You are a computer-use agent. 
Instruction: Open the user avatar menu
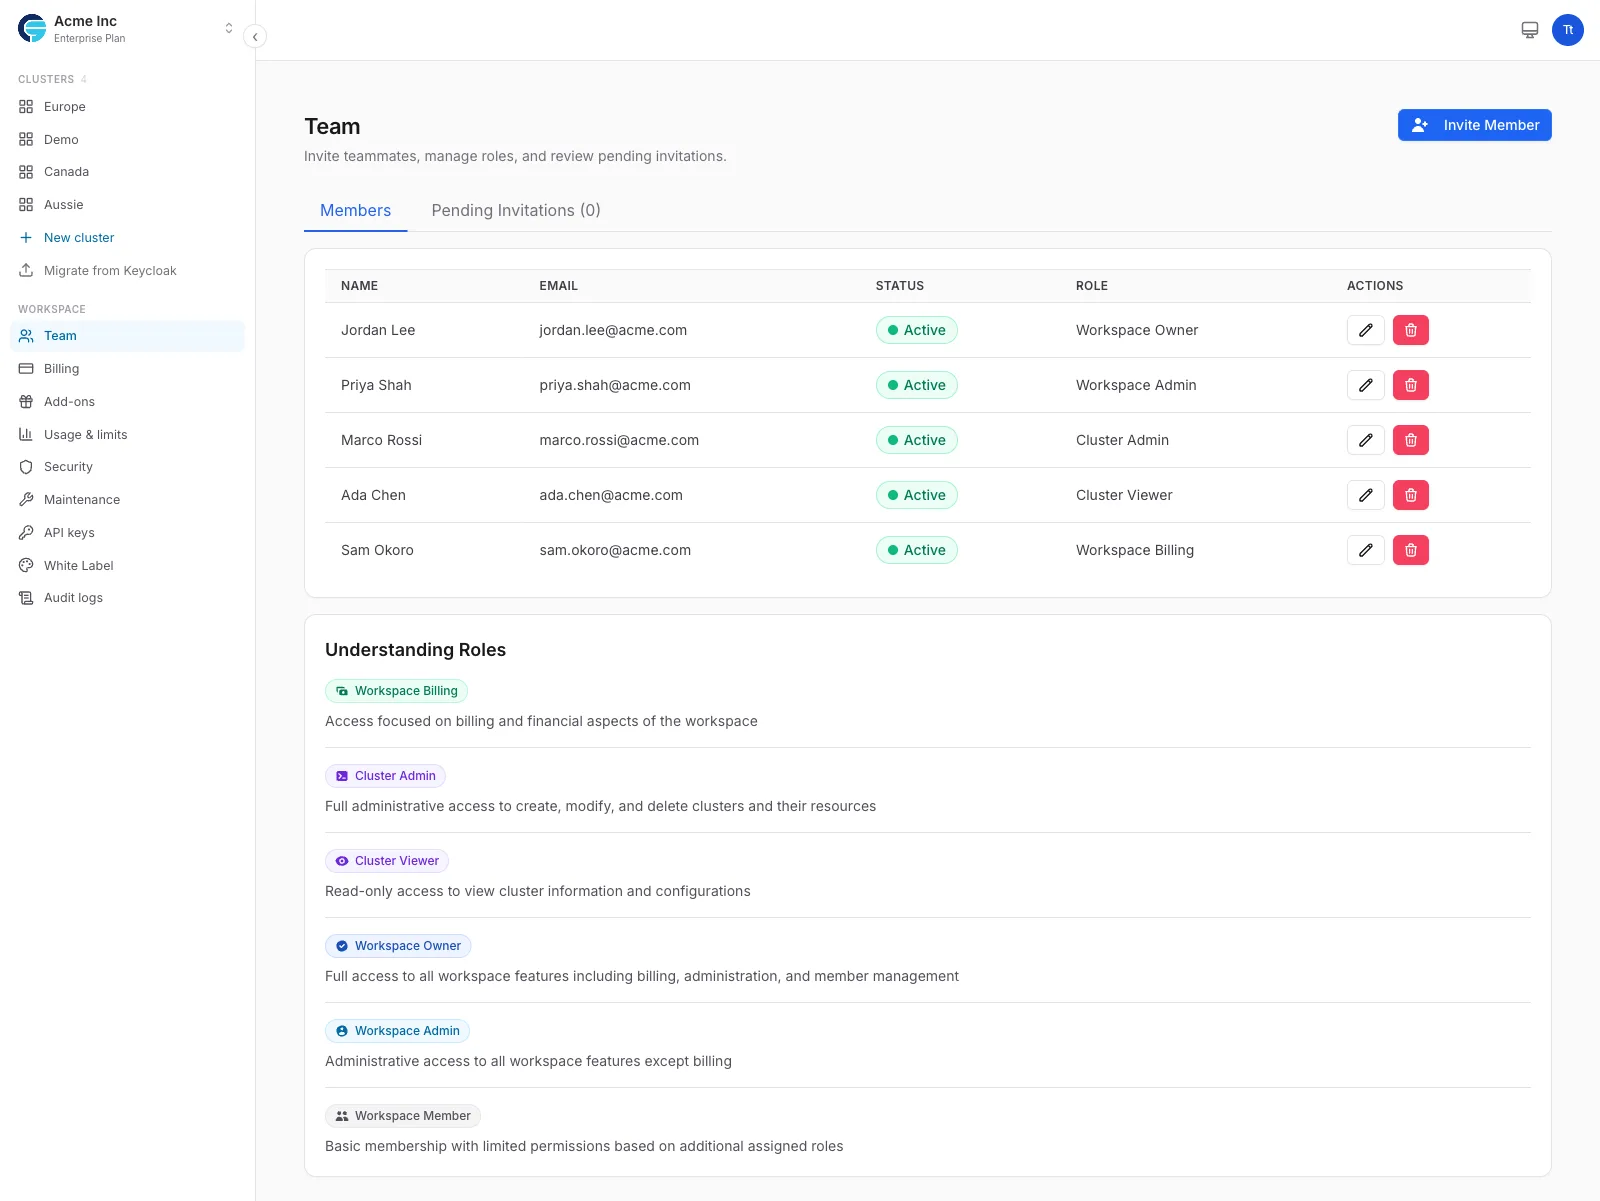pos(1567,30)
